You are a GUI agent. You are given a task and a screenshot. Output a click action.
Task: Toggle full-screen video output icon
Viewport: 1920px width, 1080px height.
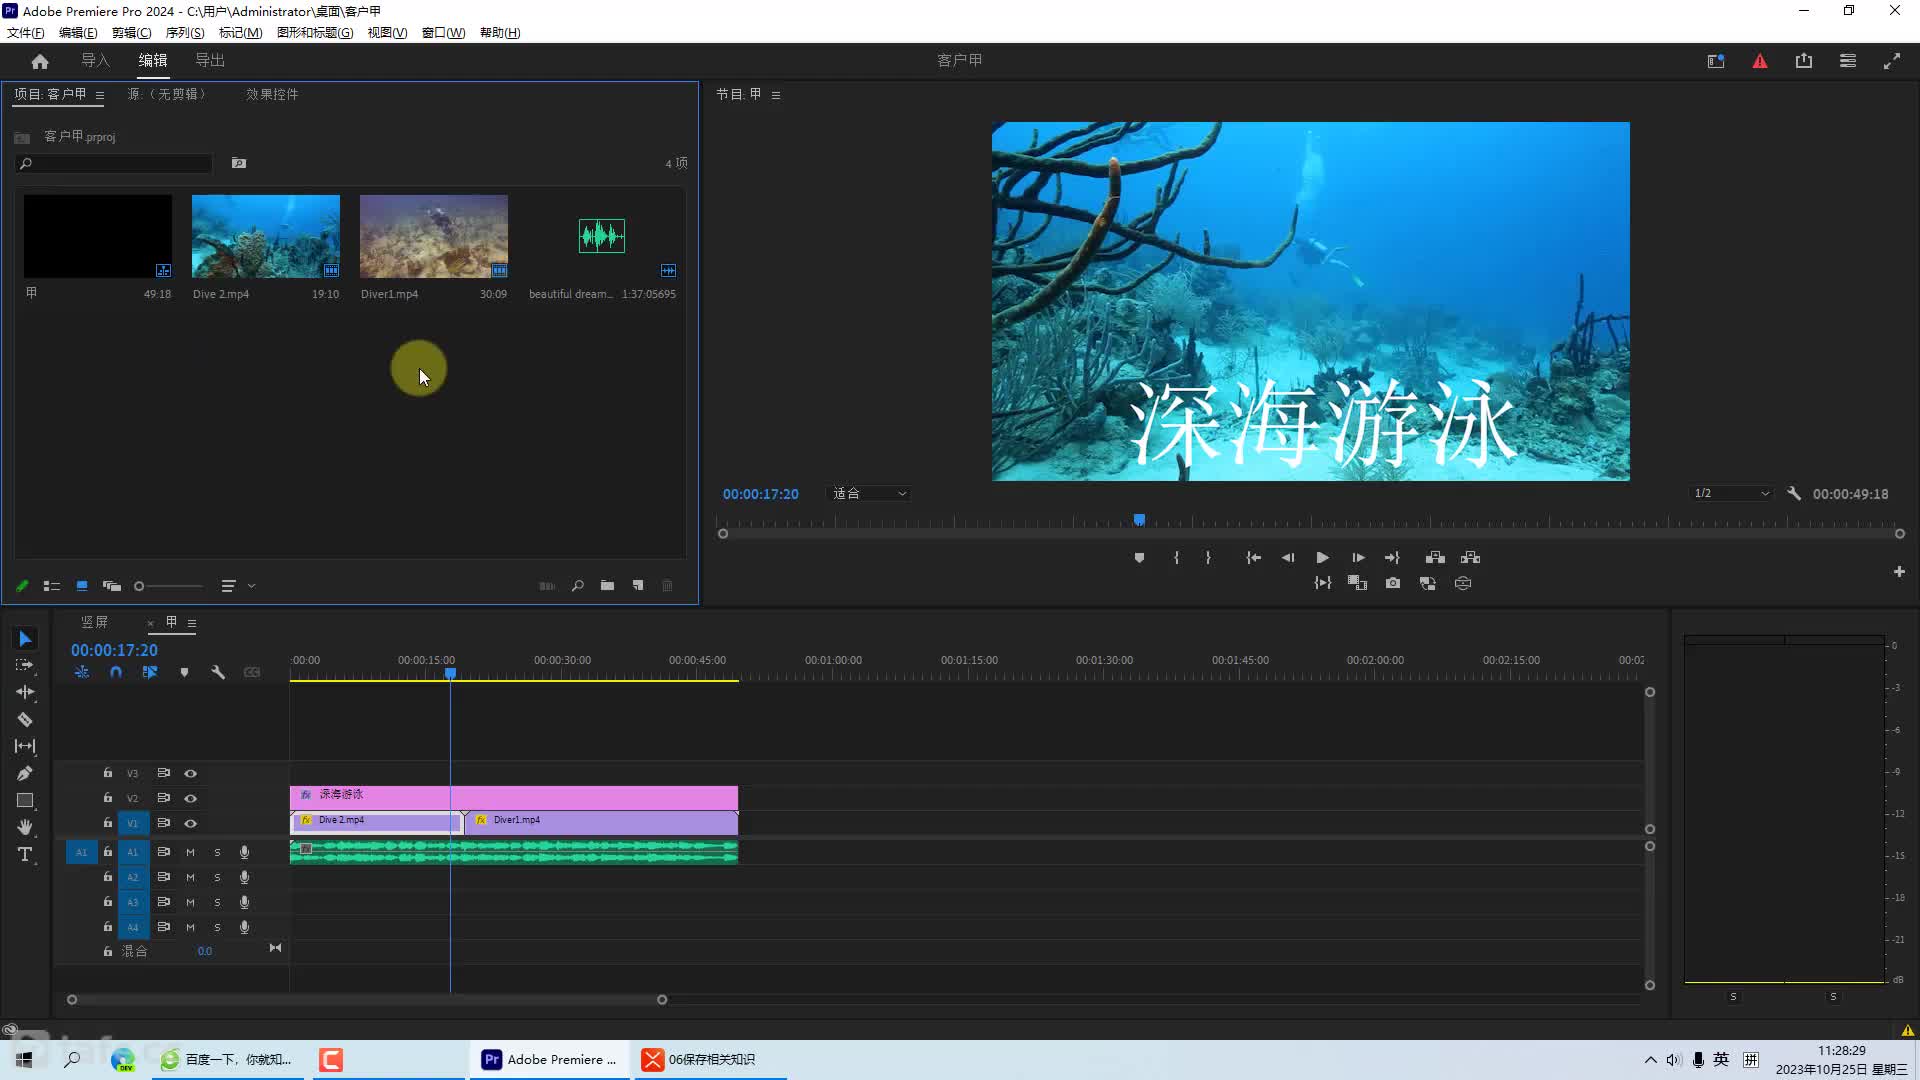coord(1892,61)
